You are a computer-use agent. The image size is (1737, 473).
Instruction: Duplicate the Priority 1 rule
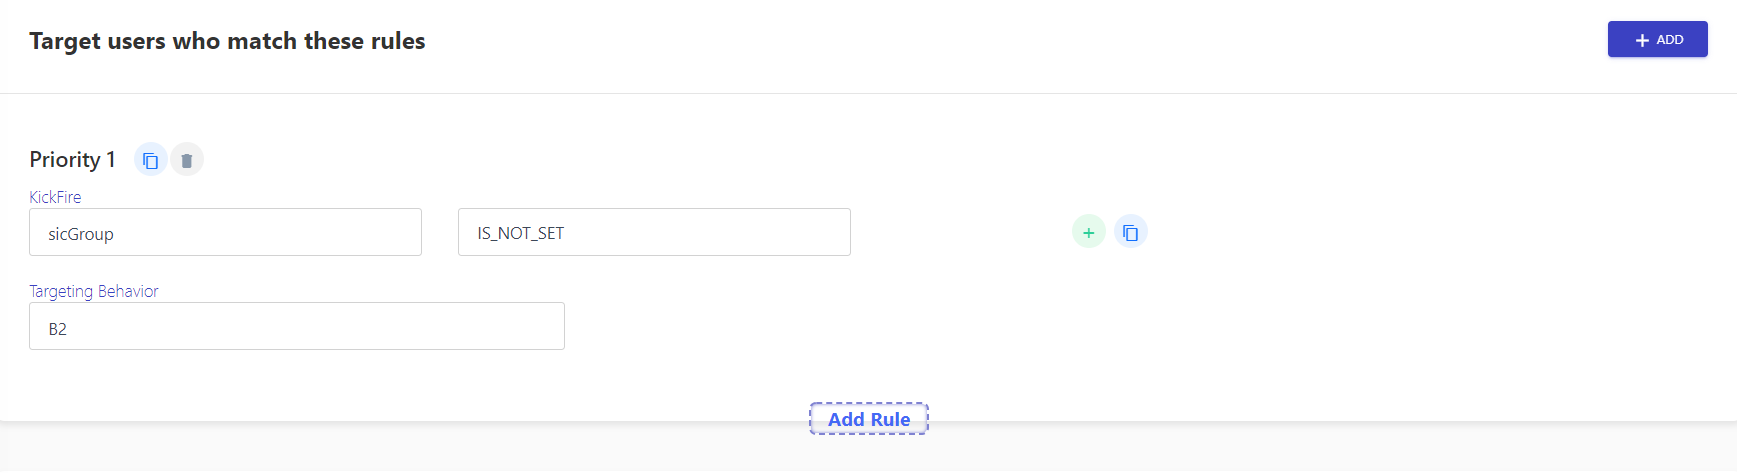(150, 160)
